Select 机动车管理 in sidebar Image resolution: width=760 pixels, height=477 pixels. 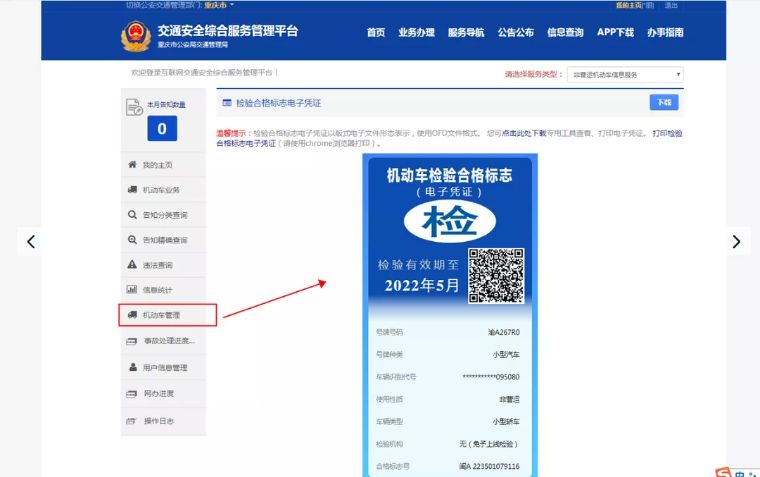168,315
